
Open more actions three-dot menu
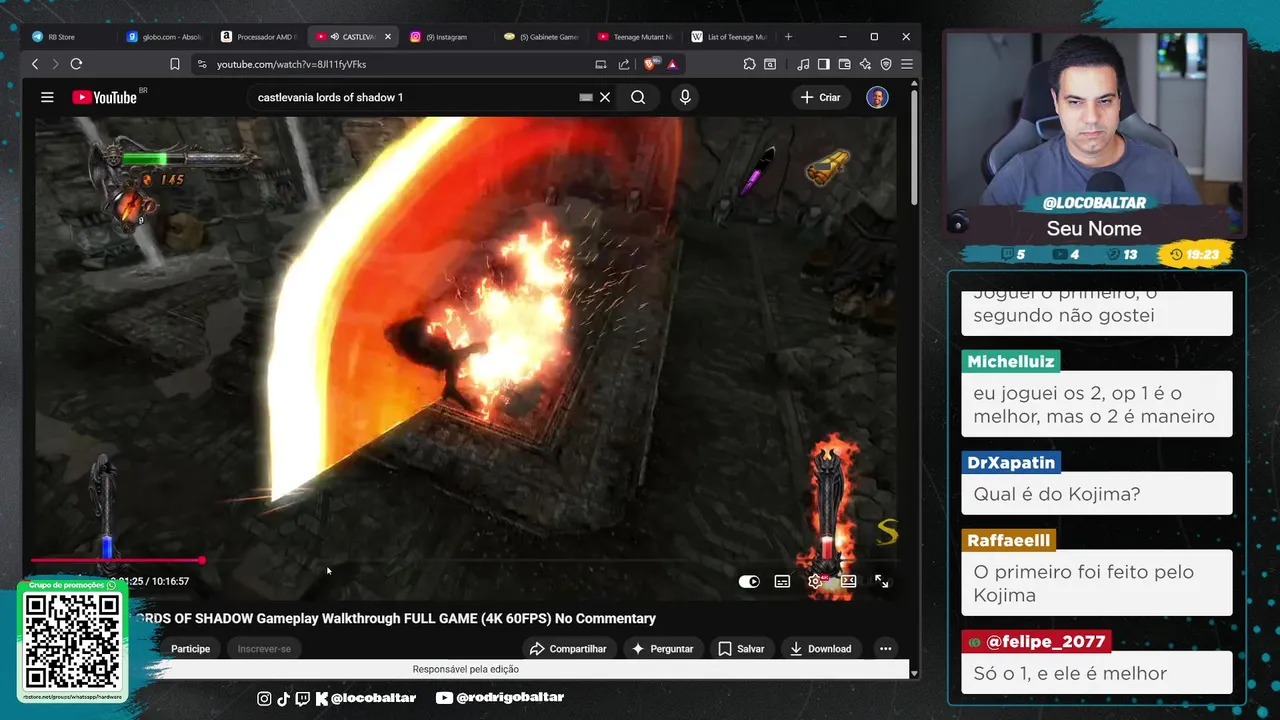coord(885,649)
